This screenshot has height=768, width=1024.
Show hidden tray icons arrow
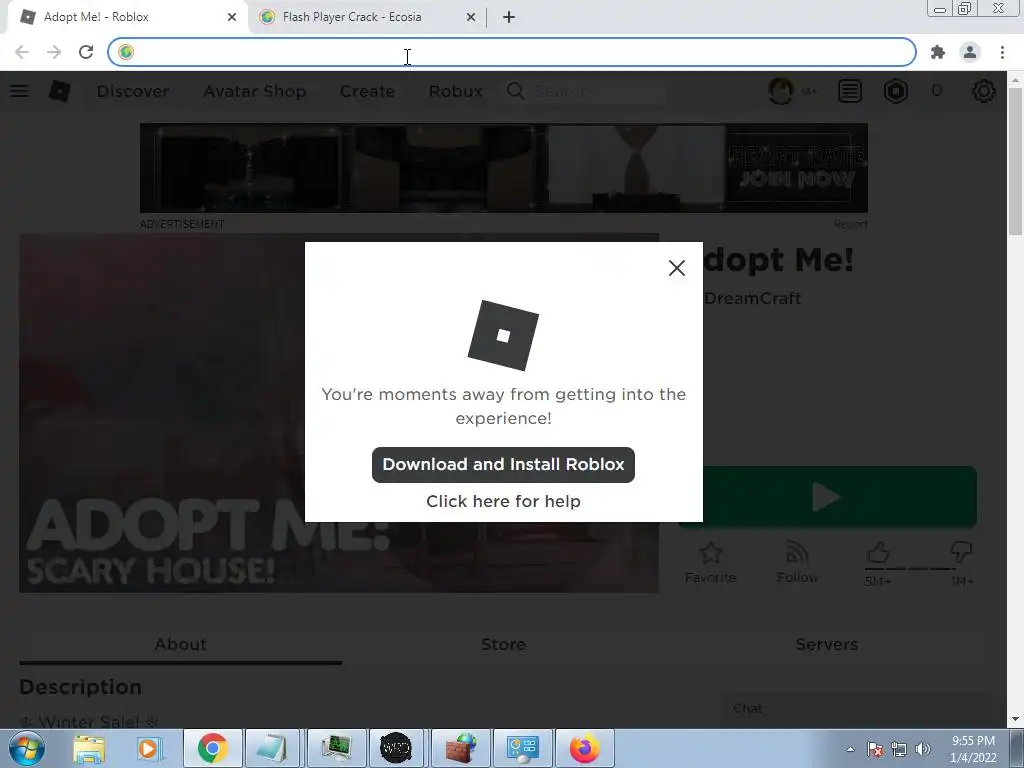[x=850, y=749]
